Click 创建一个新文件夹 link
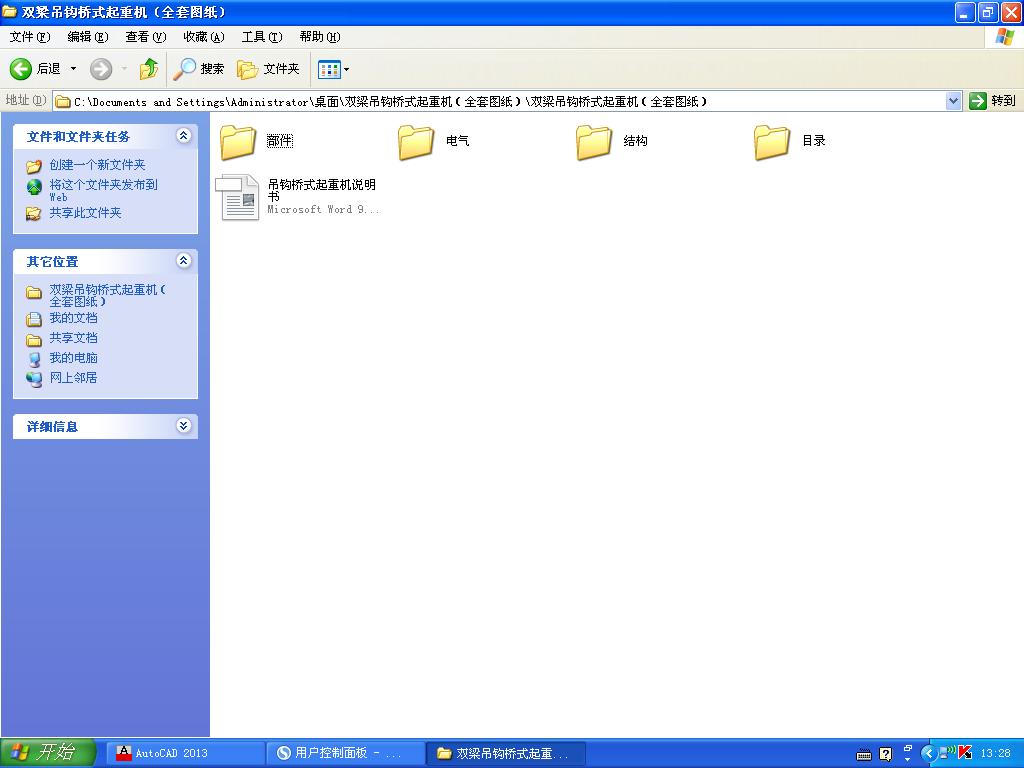Viewport: 1024px width, 768px height. (x=97, y=165)
